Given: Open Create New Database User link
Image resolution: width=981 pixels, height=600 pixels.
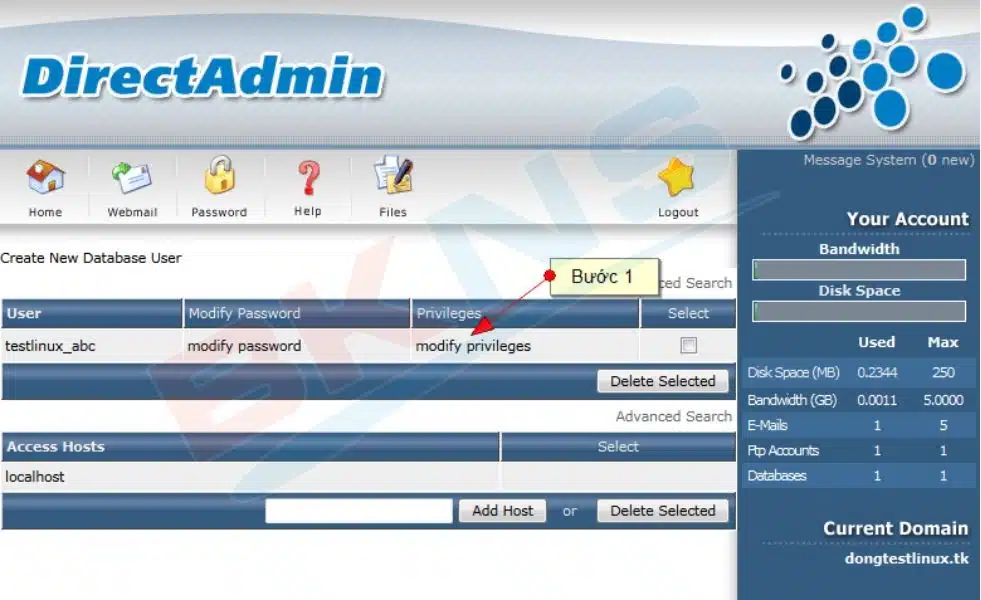Looking at the screenshot, I should (91, 258).
